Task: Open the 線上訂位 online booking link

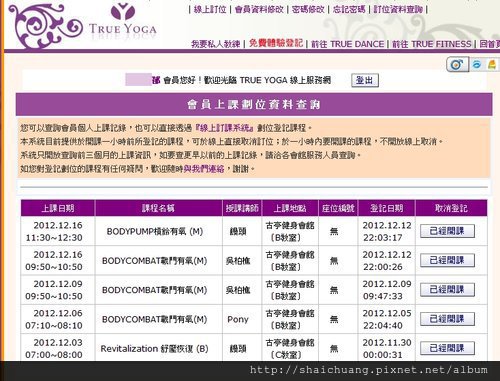Action: pos(210,9)
